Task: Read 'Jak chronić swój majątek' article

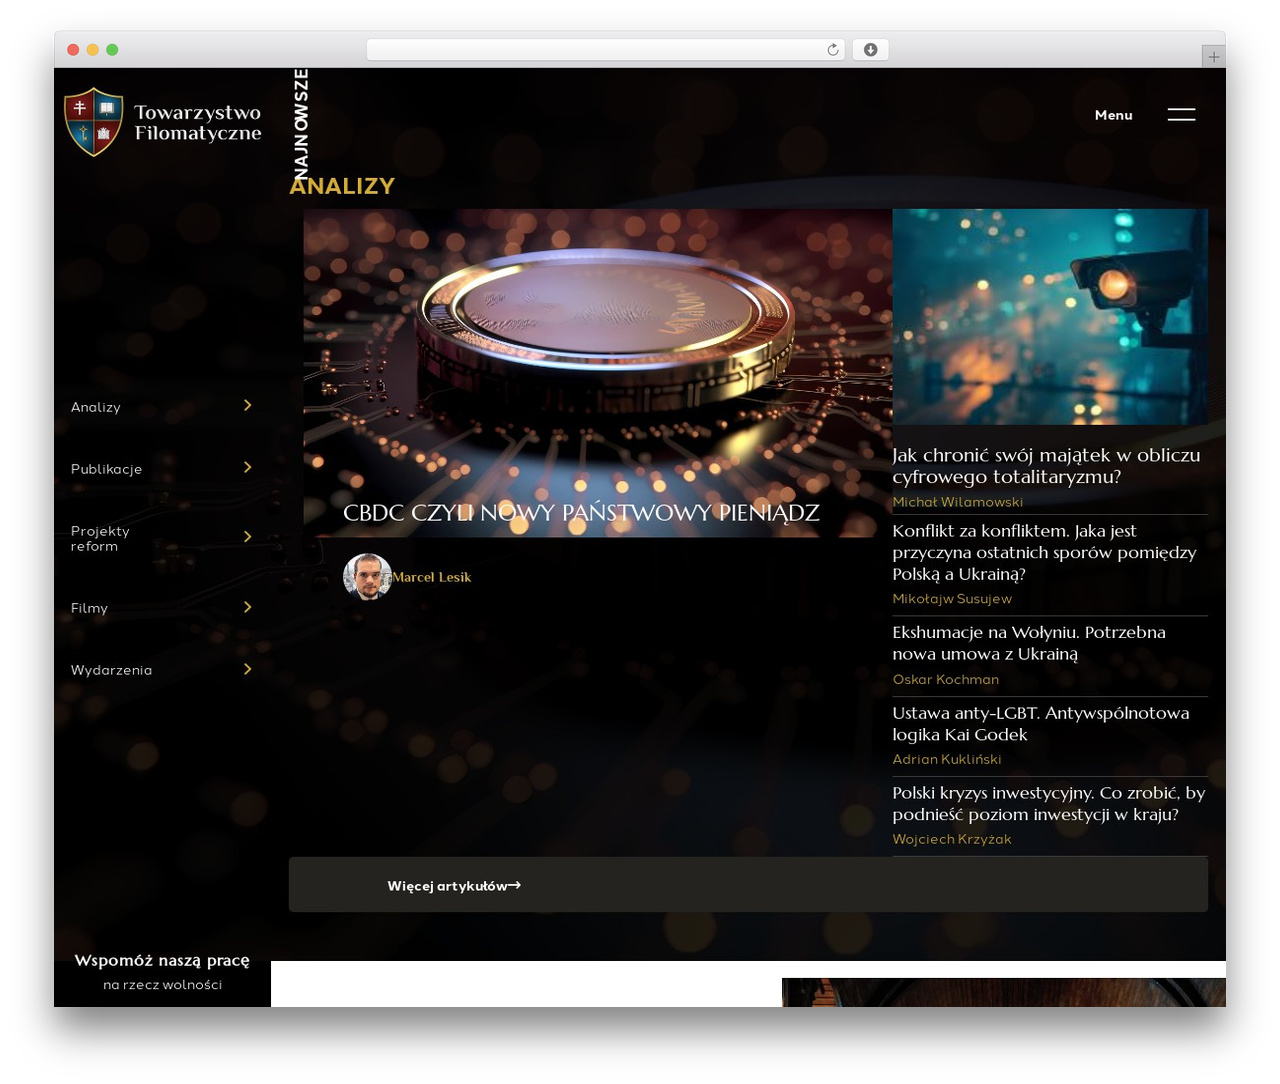Action: click(x=1046, y=466)
